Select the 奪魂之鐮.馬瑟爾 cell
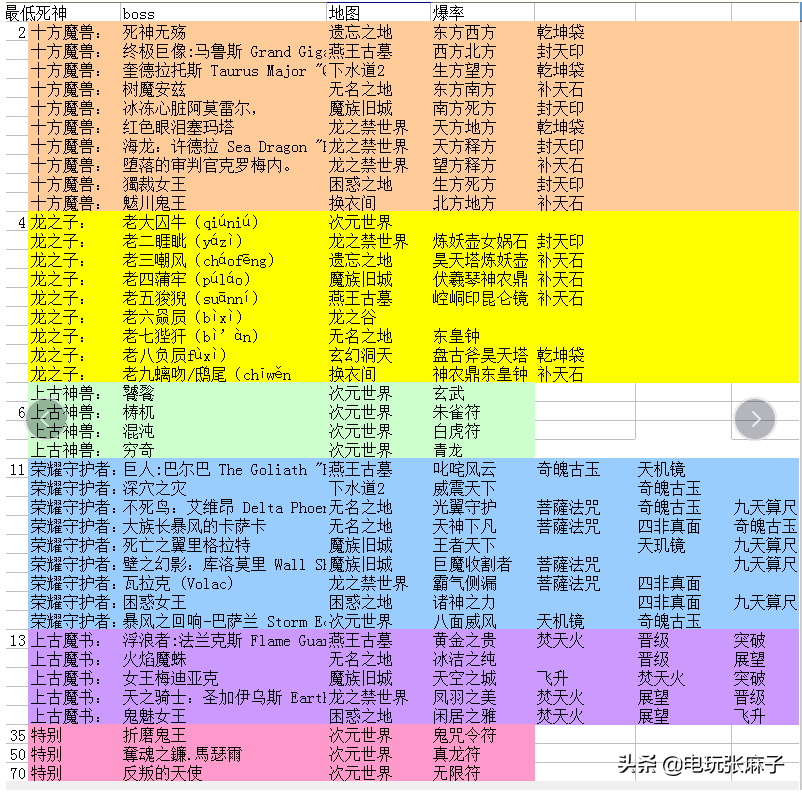 [182, 754]
